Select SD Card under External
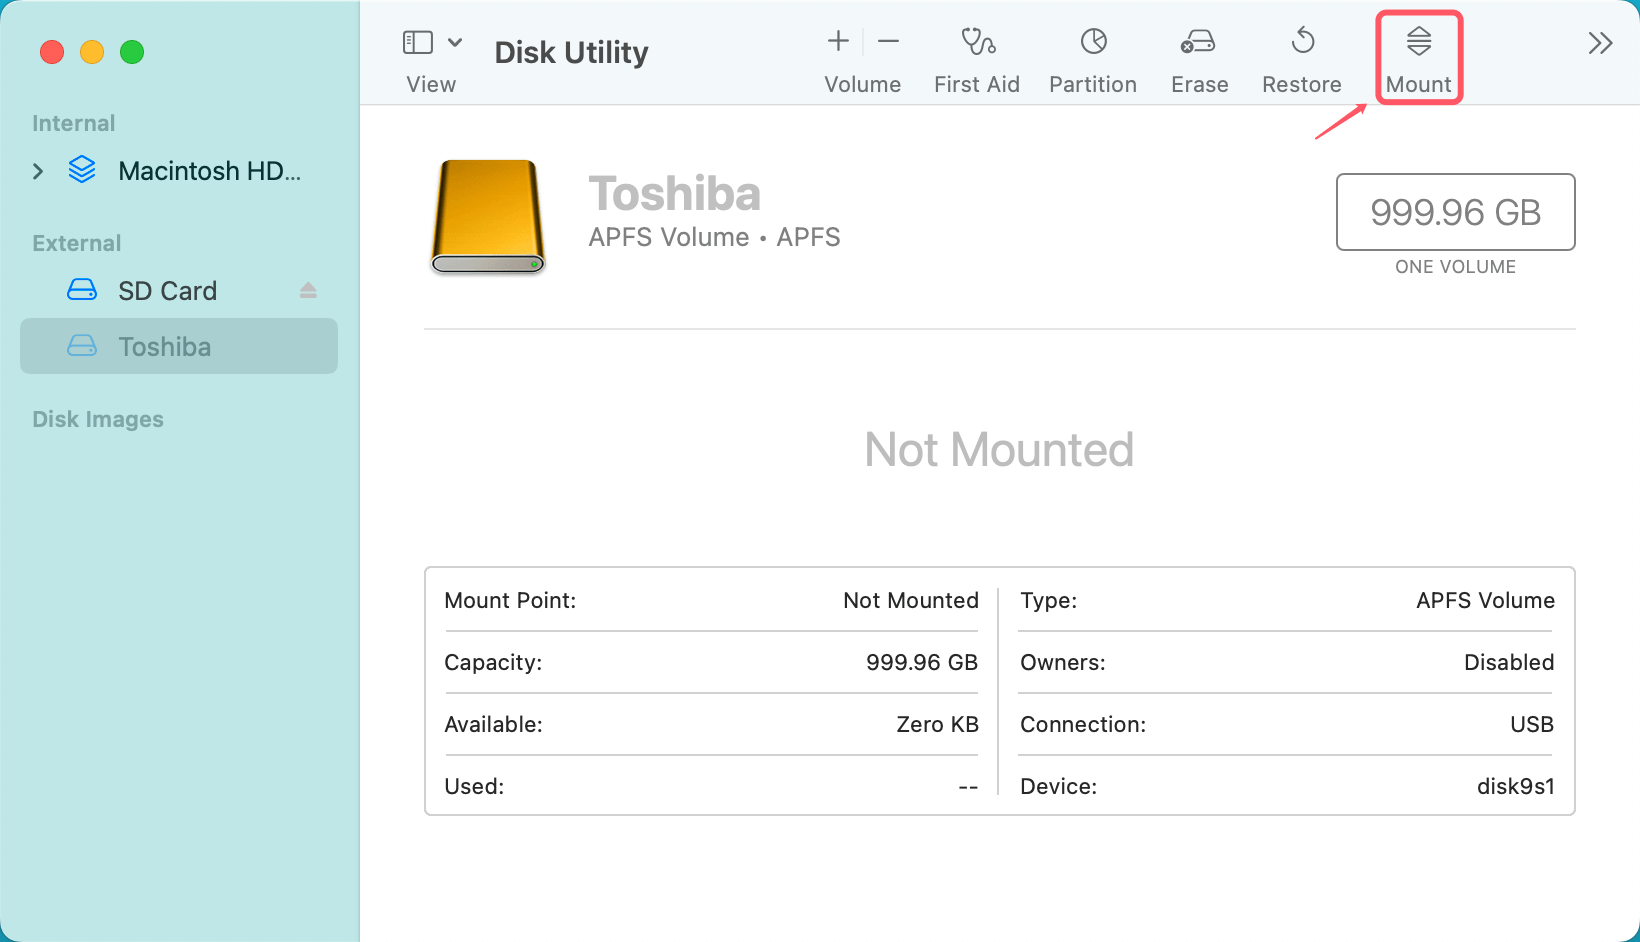 pos(167,290)
